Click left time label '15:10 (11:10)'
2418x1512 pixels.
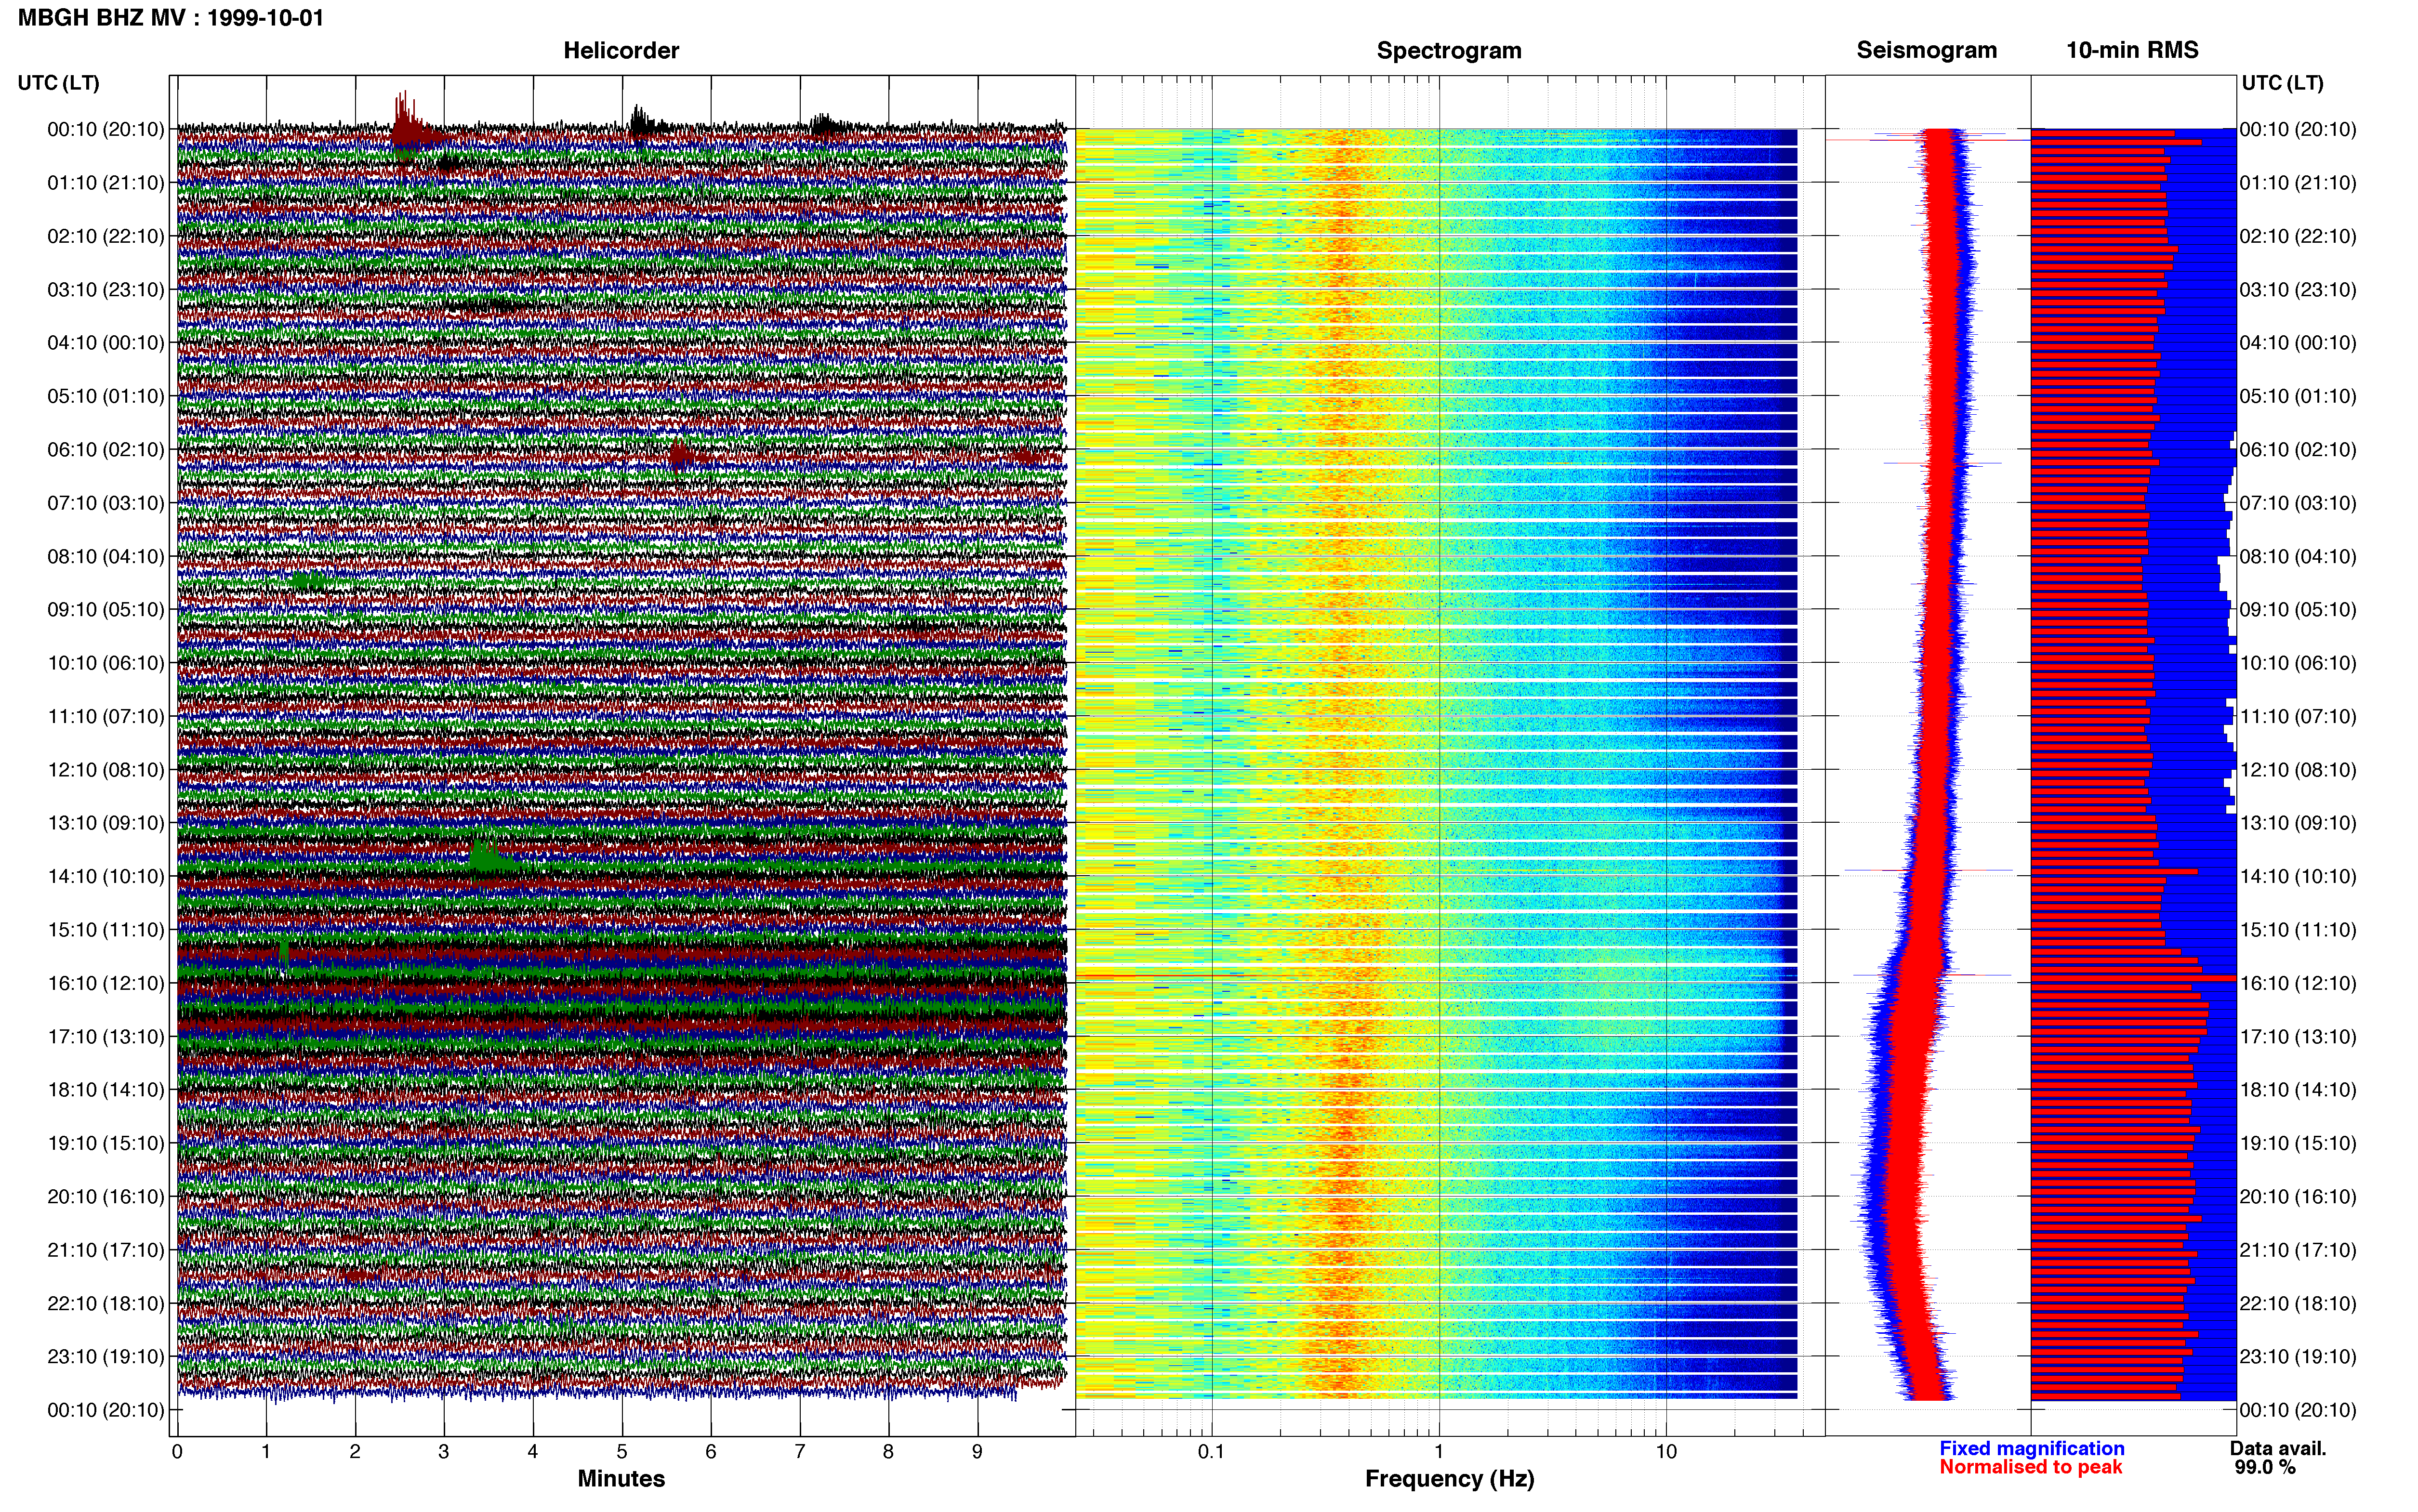point(106,929)
